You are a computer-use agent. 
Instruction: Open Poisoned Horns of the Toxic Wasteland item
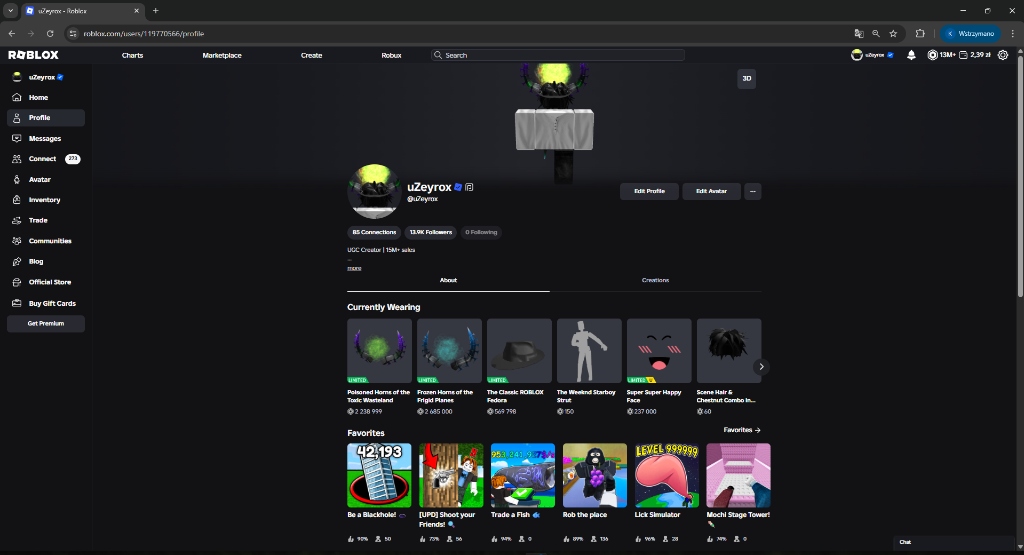click(379, 367)
